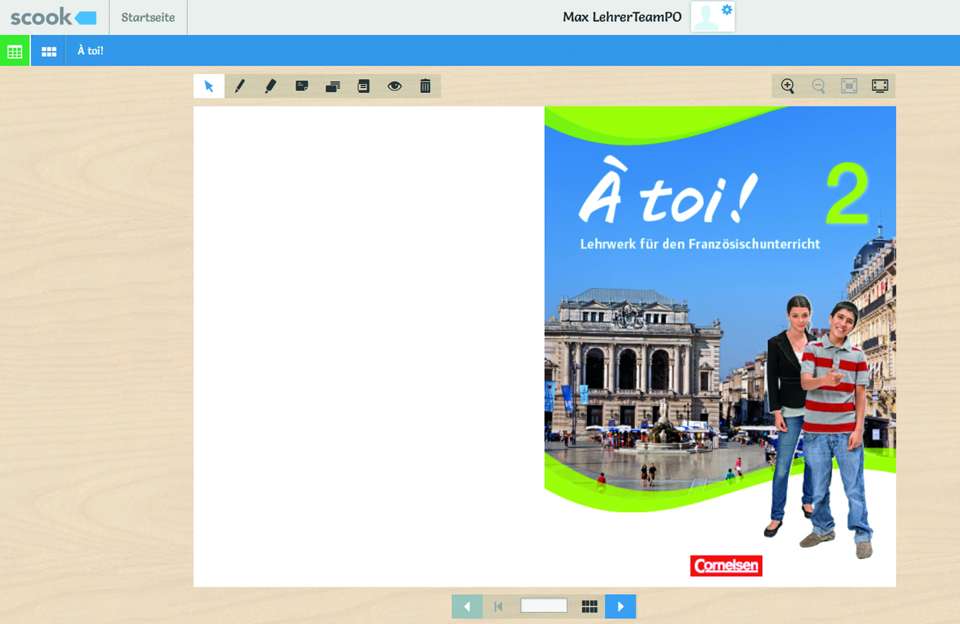Go to the next page

coord(620,606)
